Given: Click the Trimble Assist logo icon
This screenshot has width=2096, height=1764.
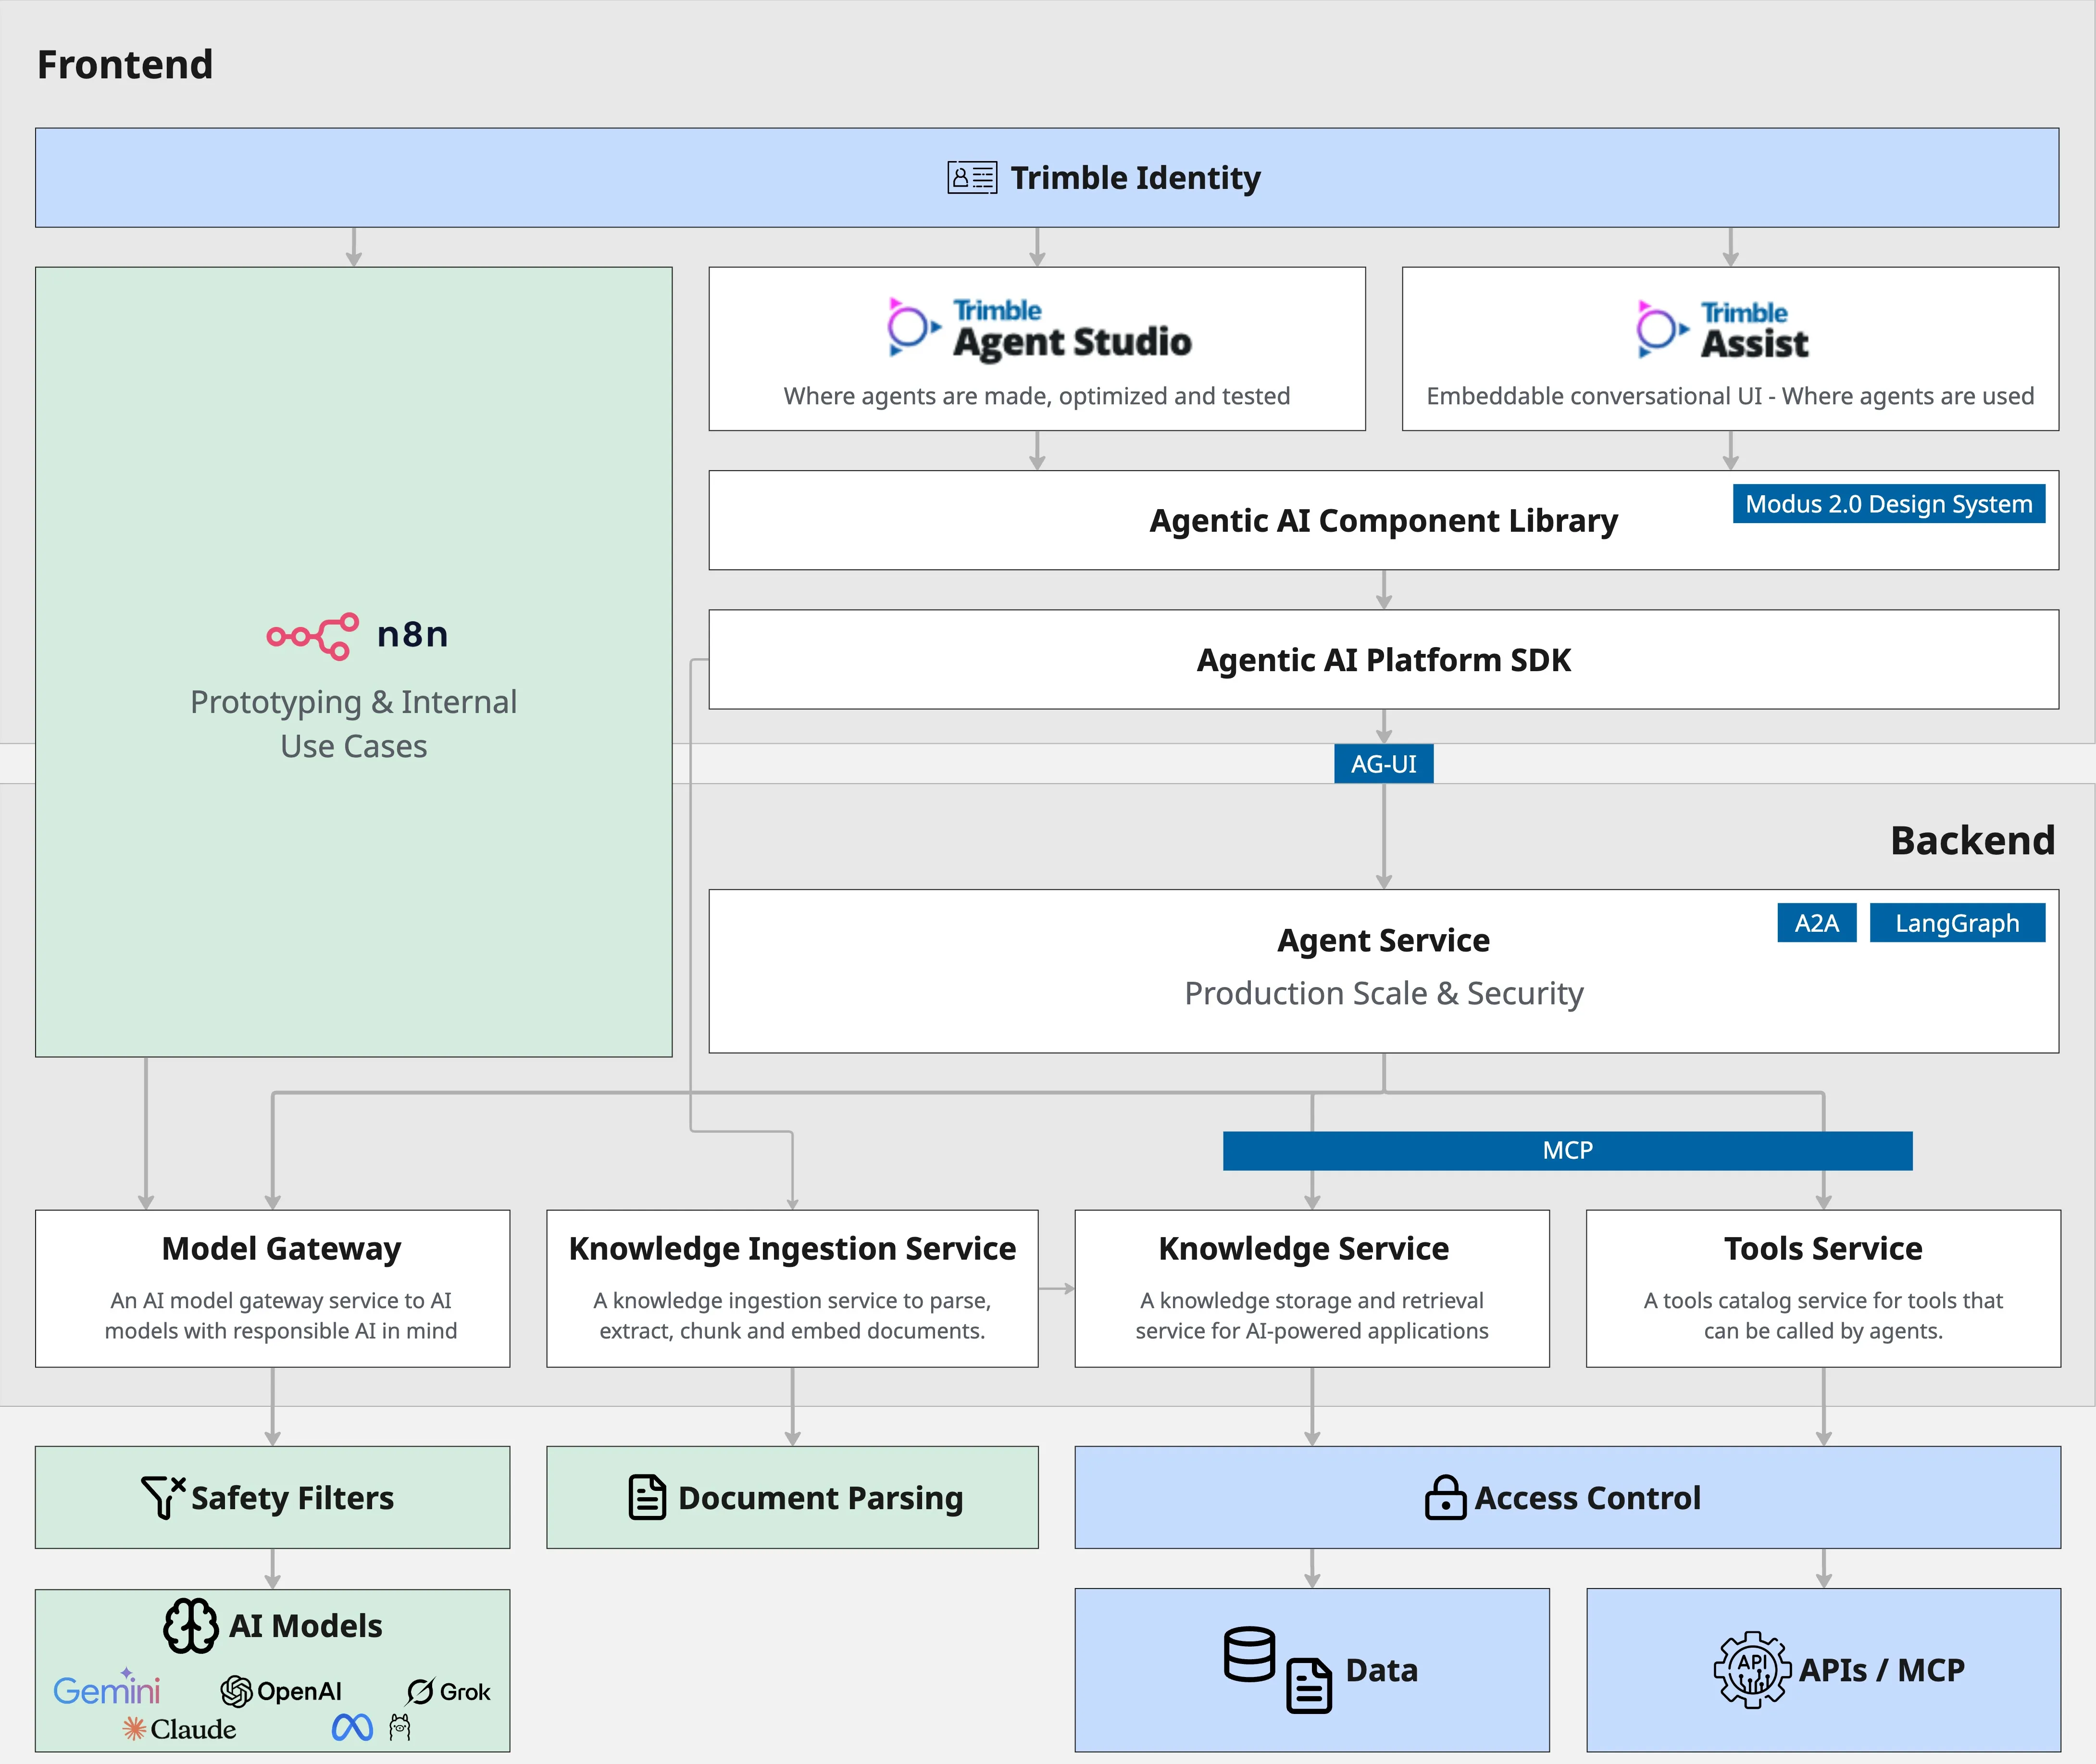Looking at the screenshot, I should click(1662, 329).
